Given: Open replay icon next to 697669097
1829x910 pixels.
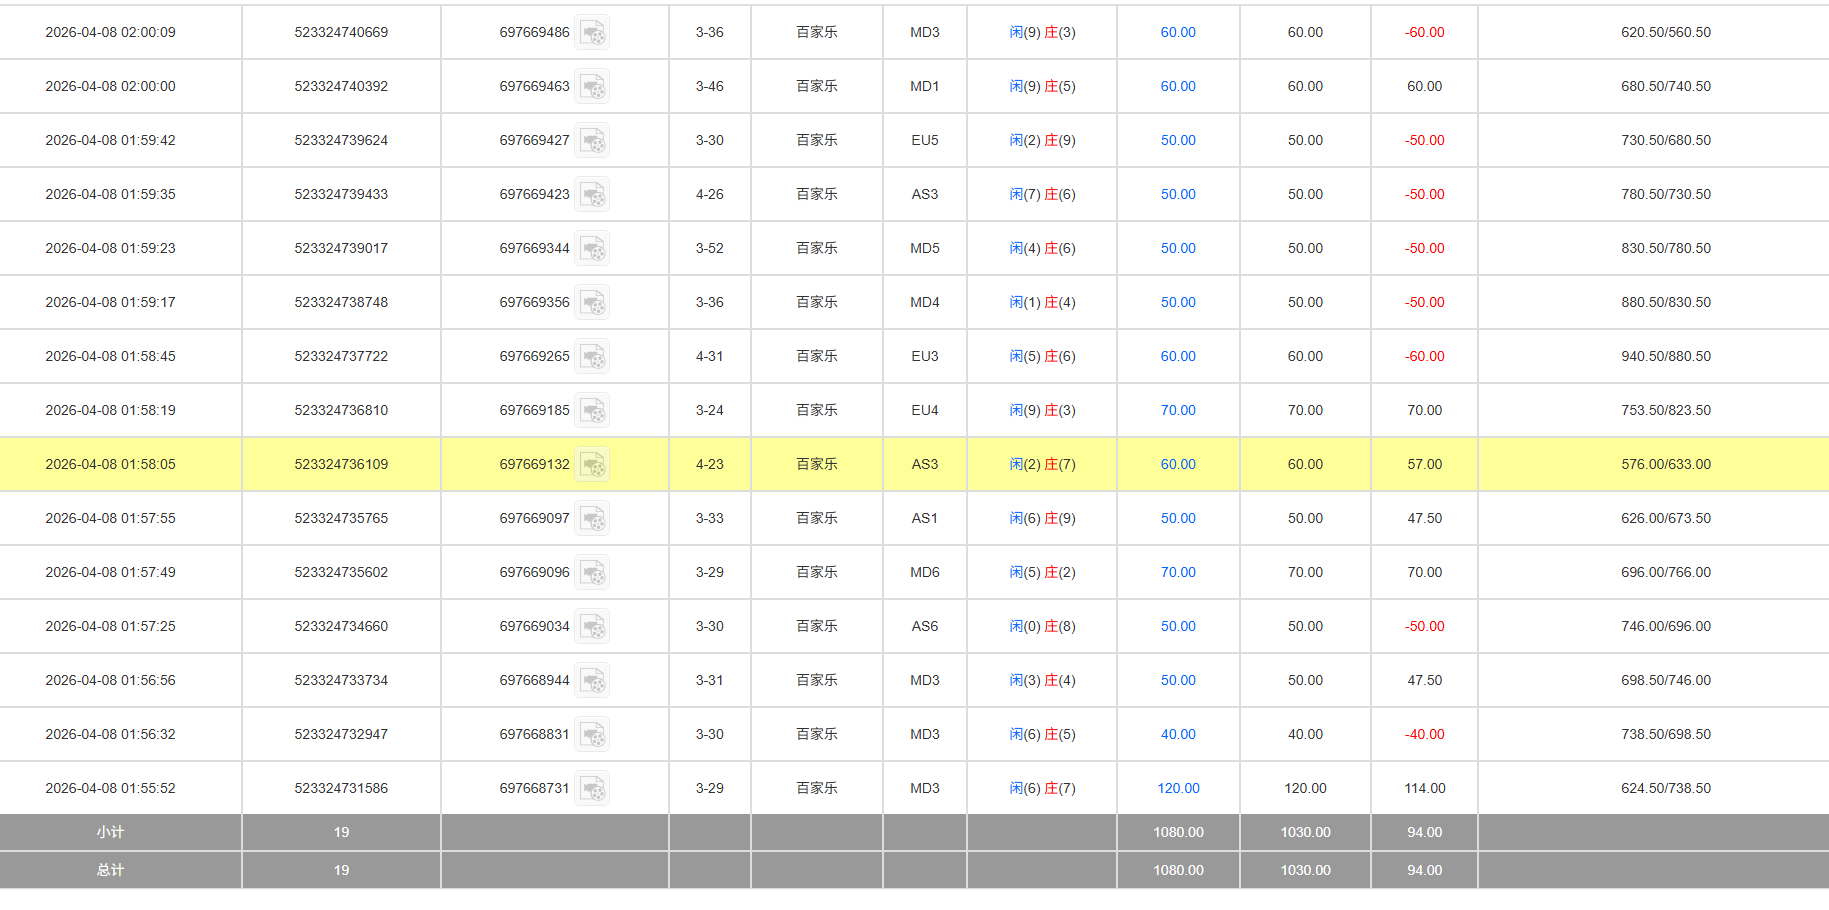Looking at the screenshot, I should click(593, 519).
